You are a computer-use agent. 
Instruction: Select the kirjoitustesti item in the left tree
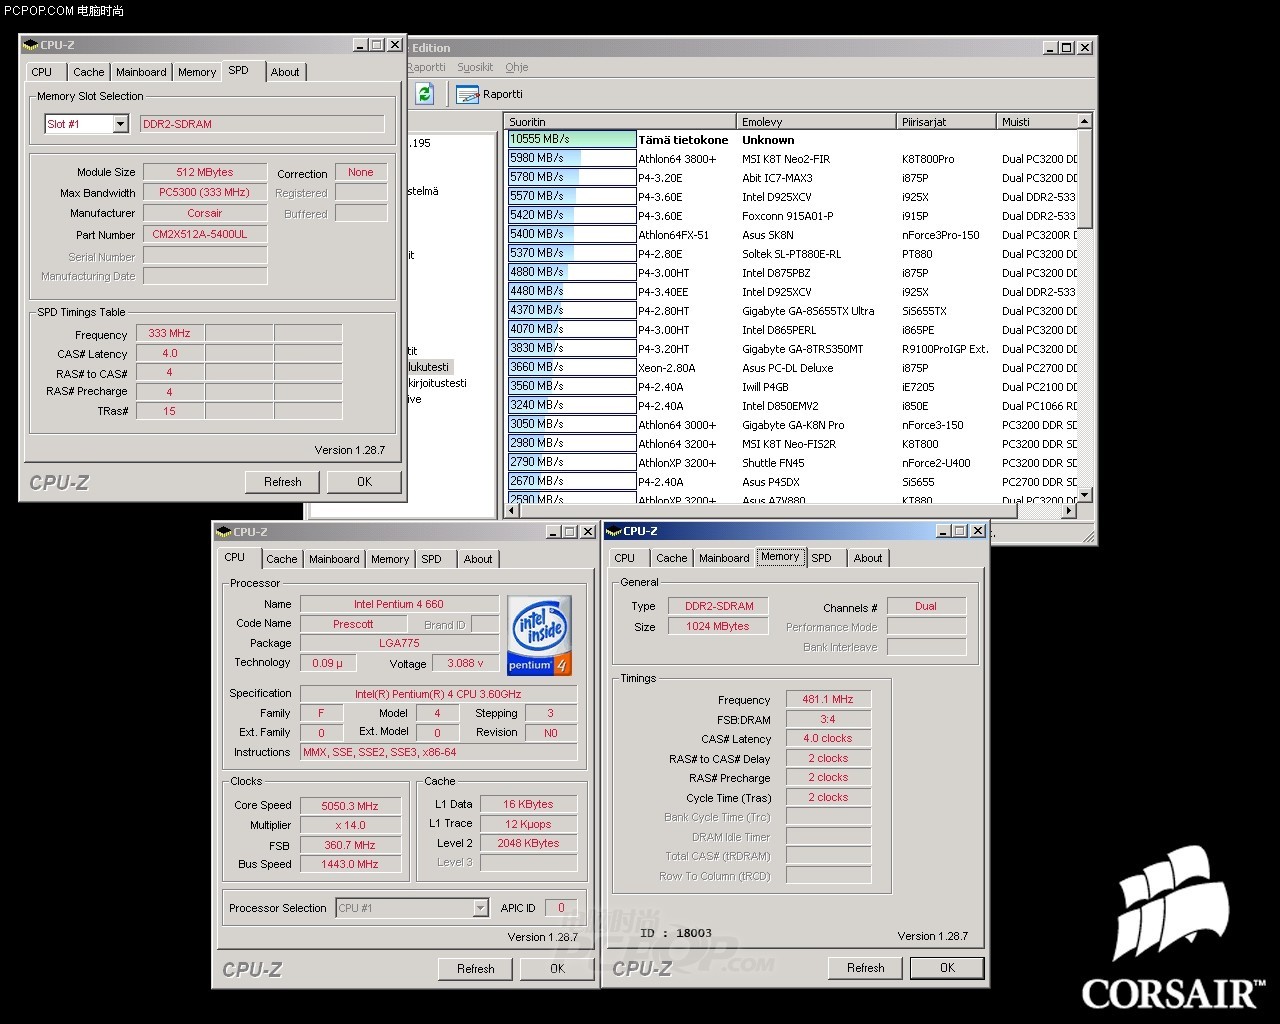pos(437,383)
